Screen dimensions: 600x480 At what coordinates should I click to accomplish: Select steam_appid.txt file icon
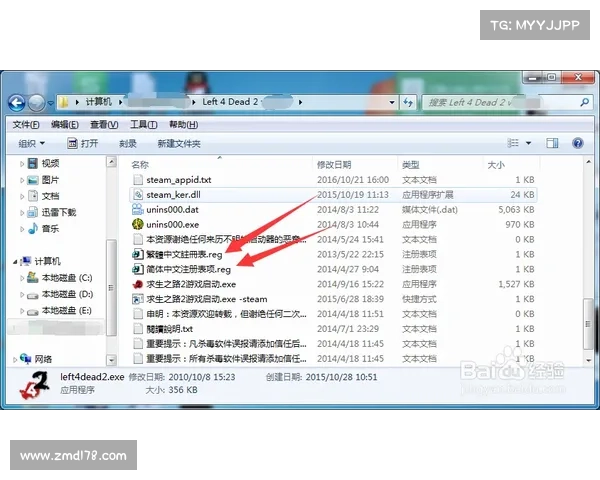point(138,180)
